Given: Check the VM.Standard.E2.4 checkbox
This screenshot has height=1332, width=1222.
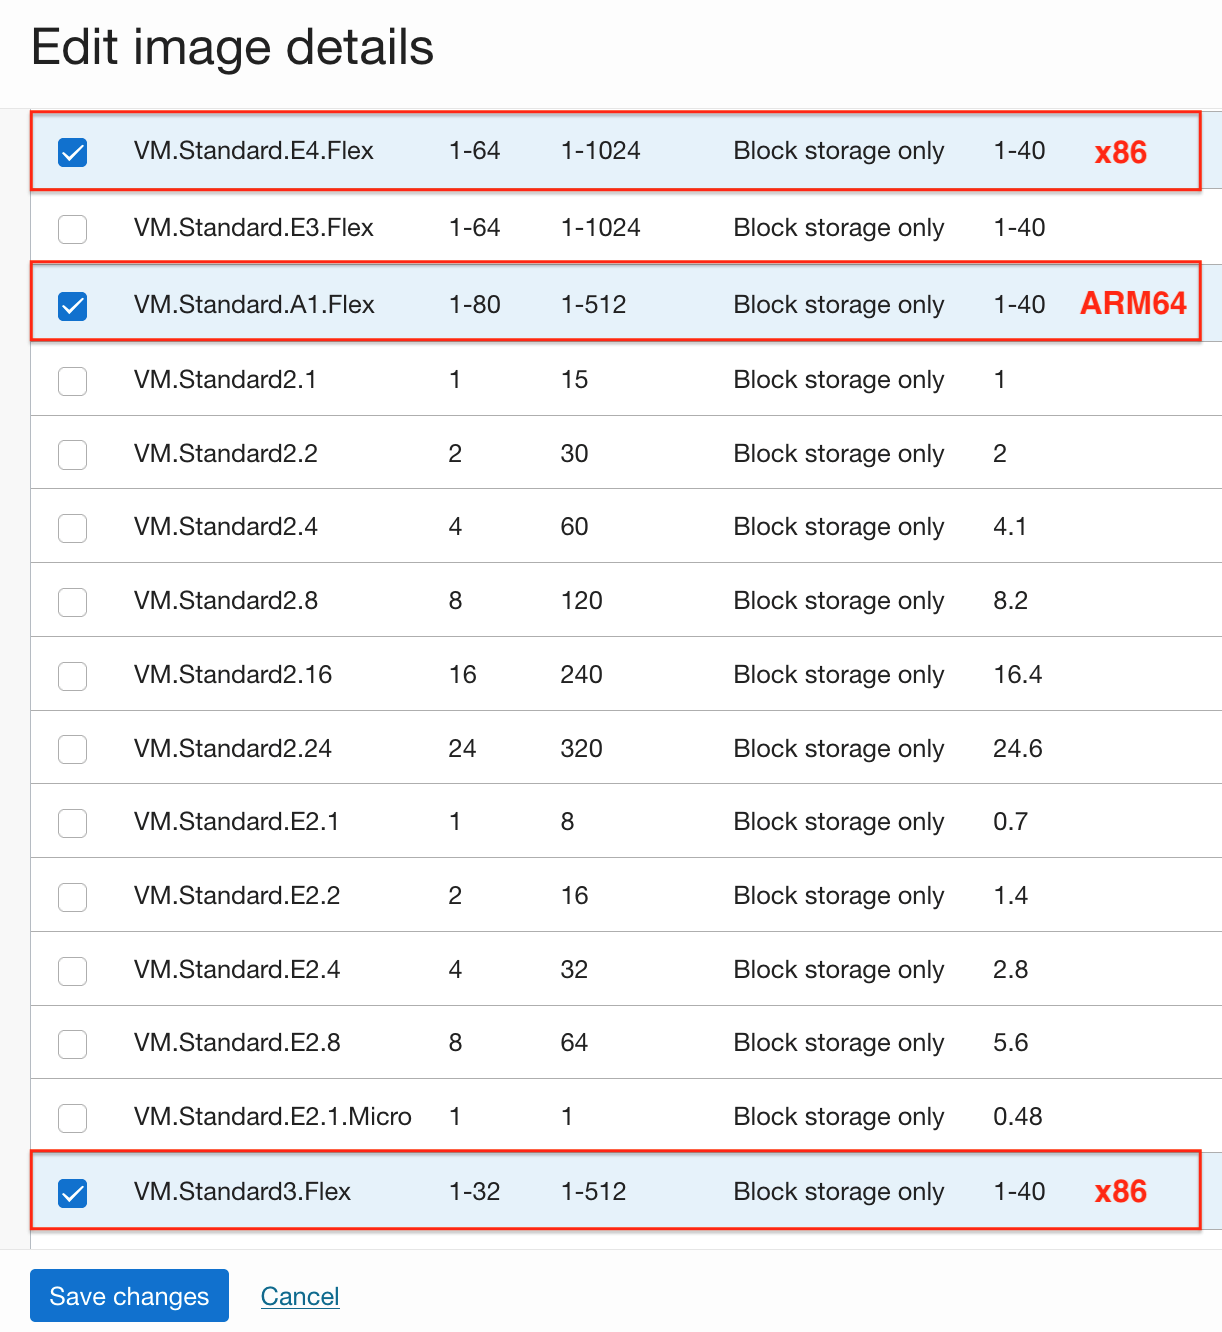Looking at the screenshot, I should point(72,971).
